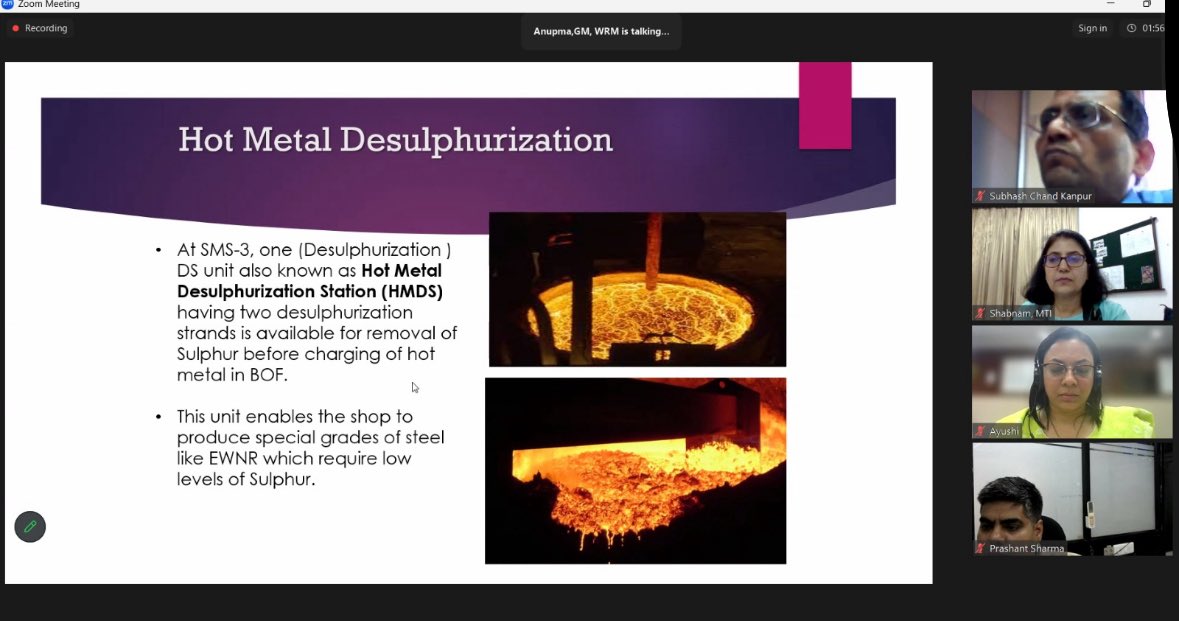Click the 'Shabnam, MTI' name label
This screenshot has height=621, width=1179.
(x=1020, y=314)
